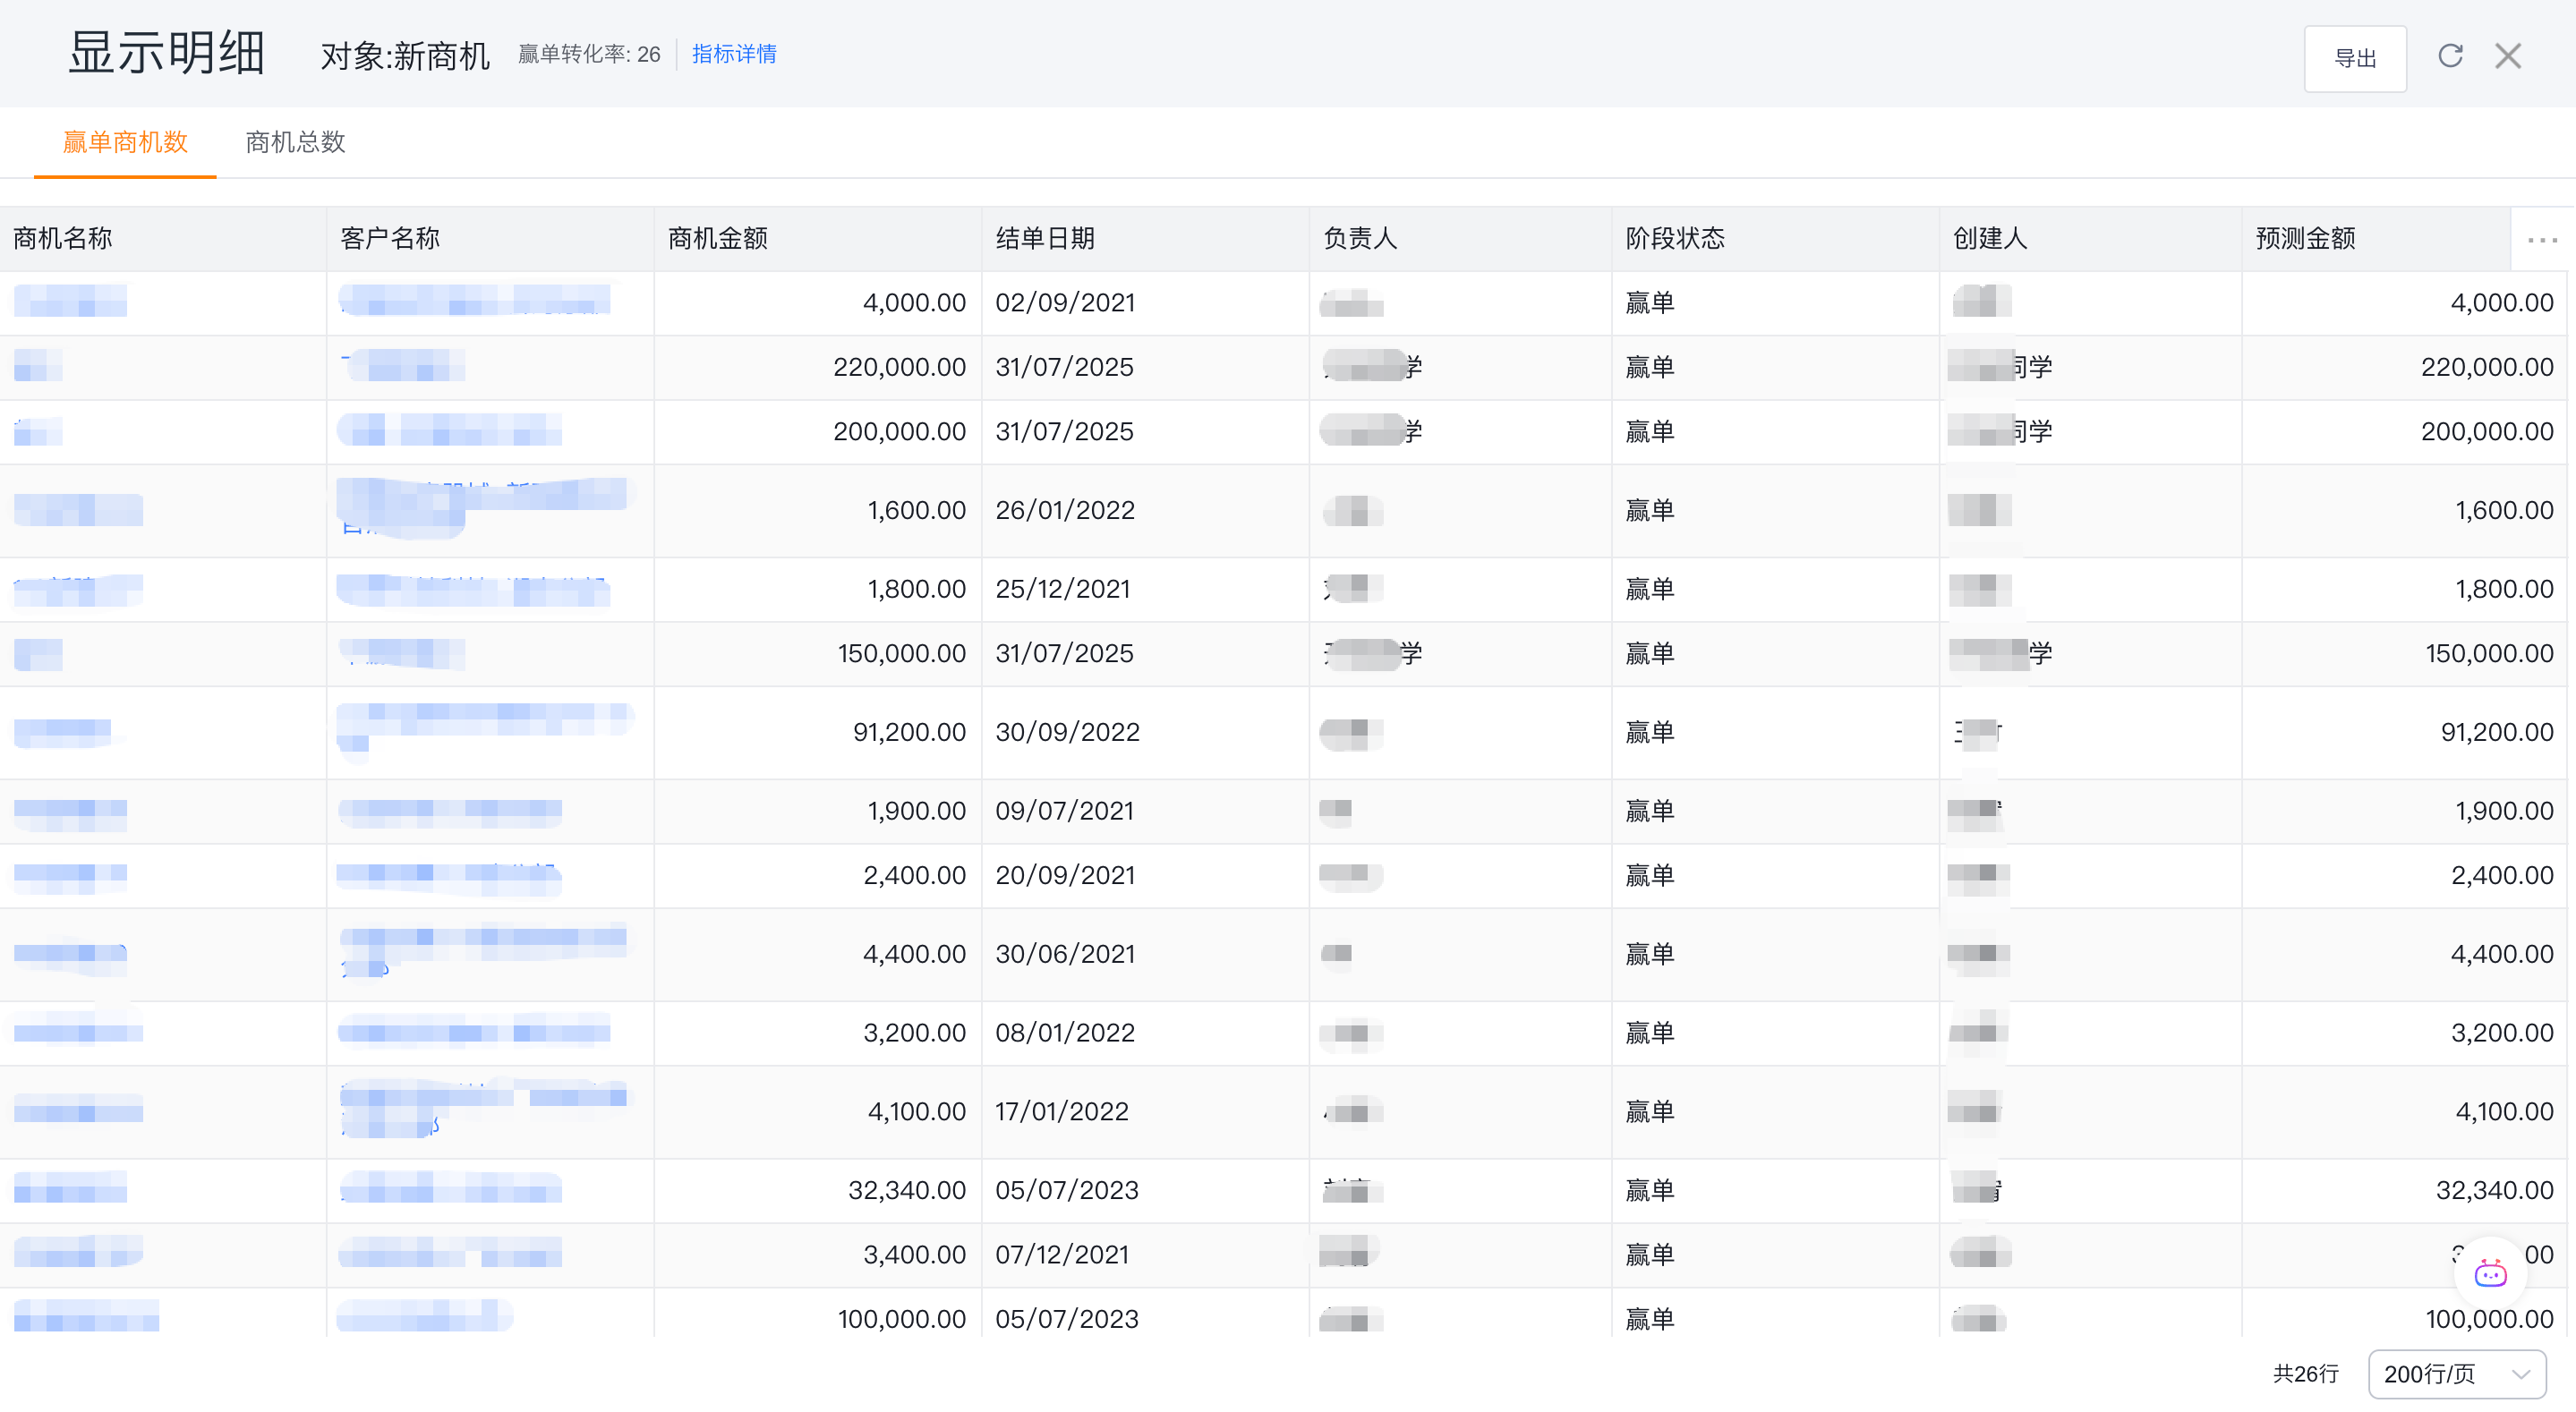
Task: Click the 客户名称 column header
Action: (390, 239)
